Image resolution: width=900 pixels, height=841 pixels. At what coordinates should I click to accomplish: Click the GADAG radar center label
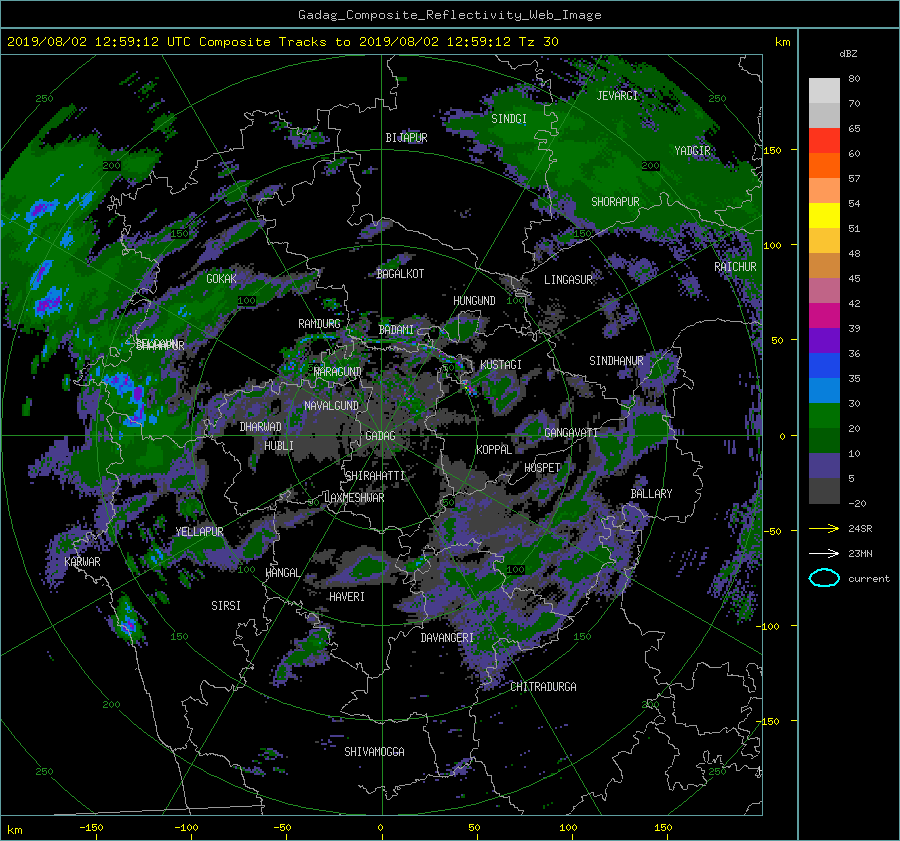[x=380, y=436]
